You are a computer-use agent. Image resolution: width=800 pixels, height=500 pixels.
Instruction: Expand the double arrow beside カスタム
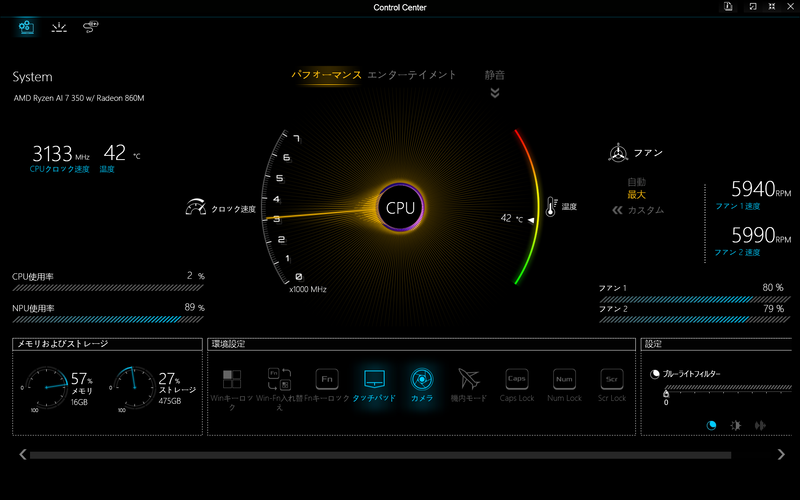tap(617, 210)
